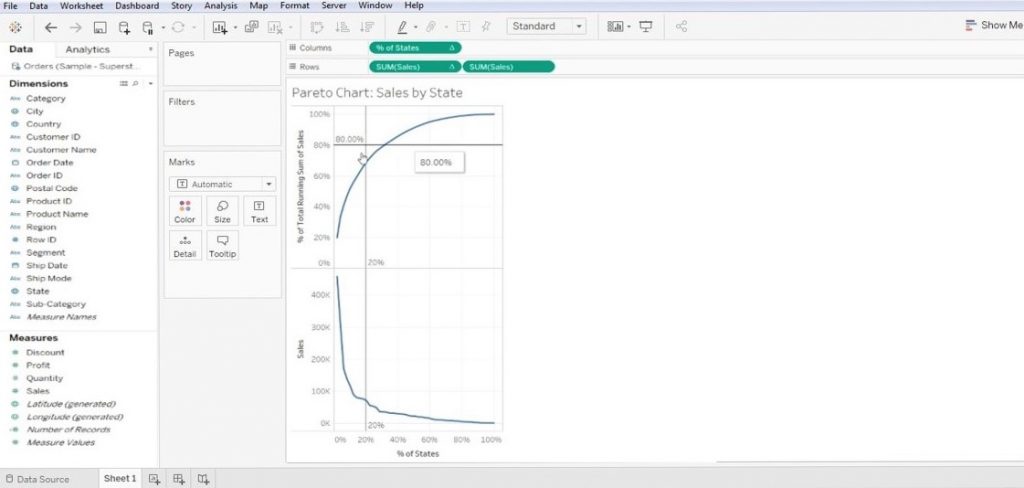
Task: Switch to the Analytics tab
Action: 88,50
